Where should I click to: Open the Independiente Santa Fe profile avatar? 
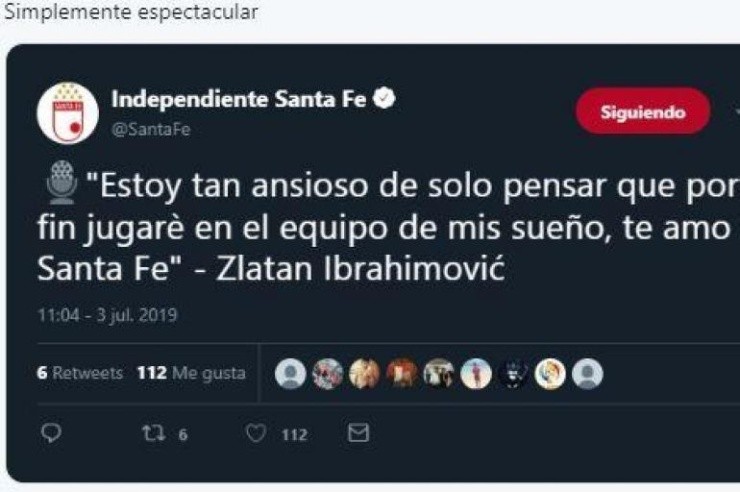coord(67,113)
